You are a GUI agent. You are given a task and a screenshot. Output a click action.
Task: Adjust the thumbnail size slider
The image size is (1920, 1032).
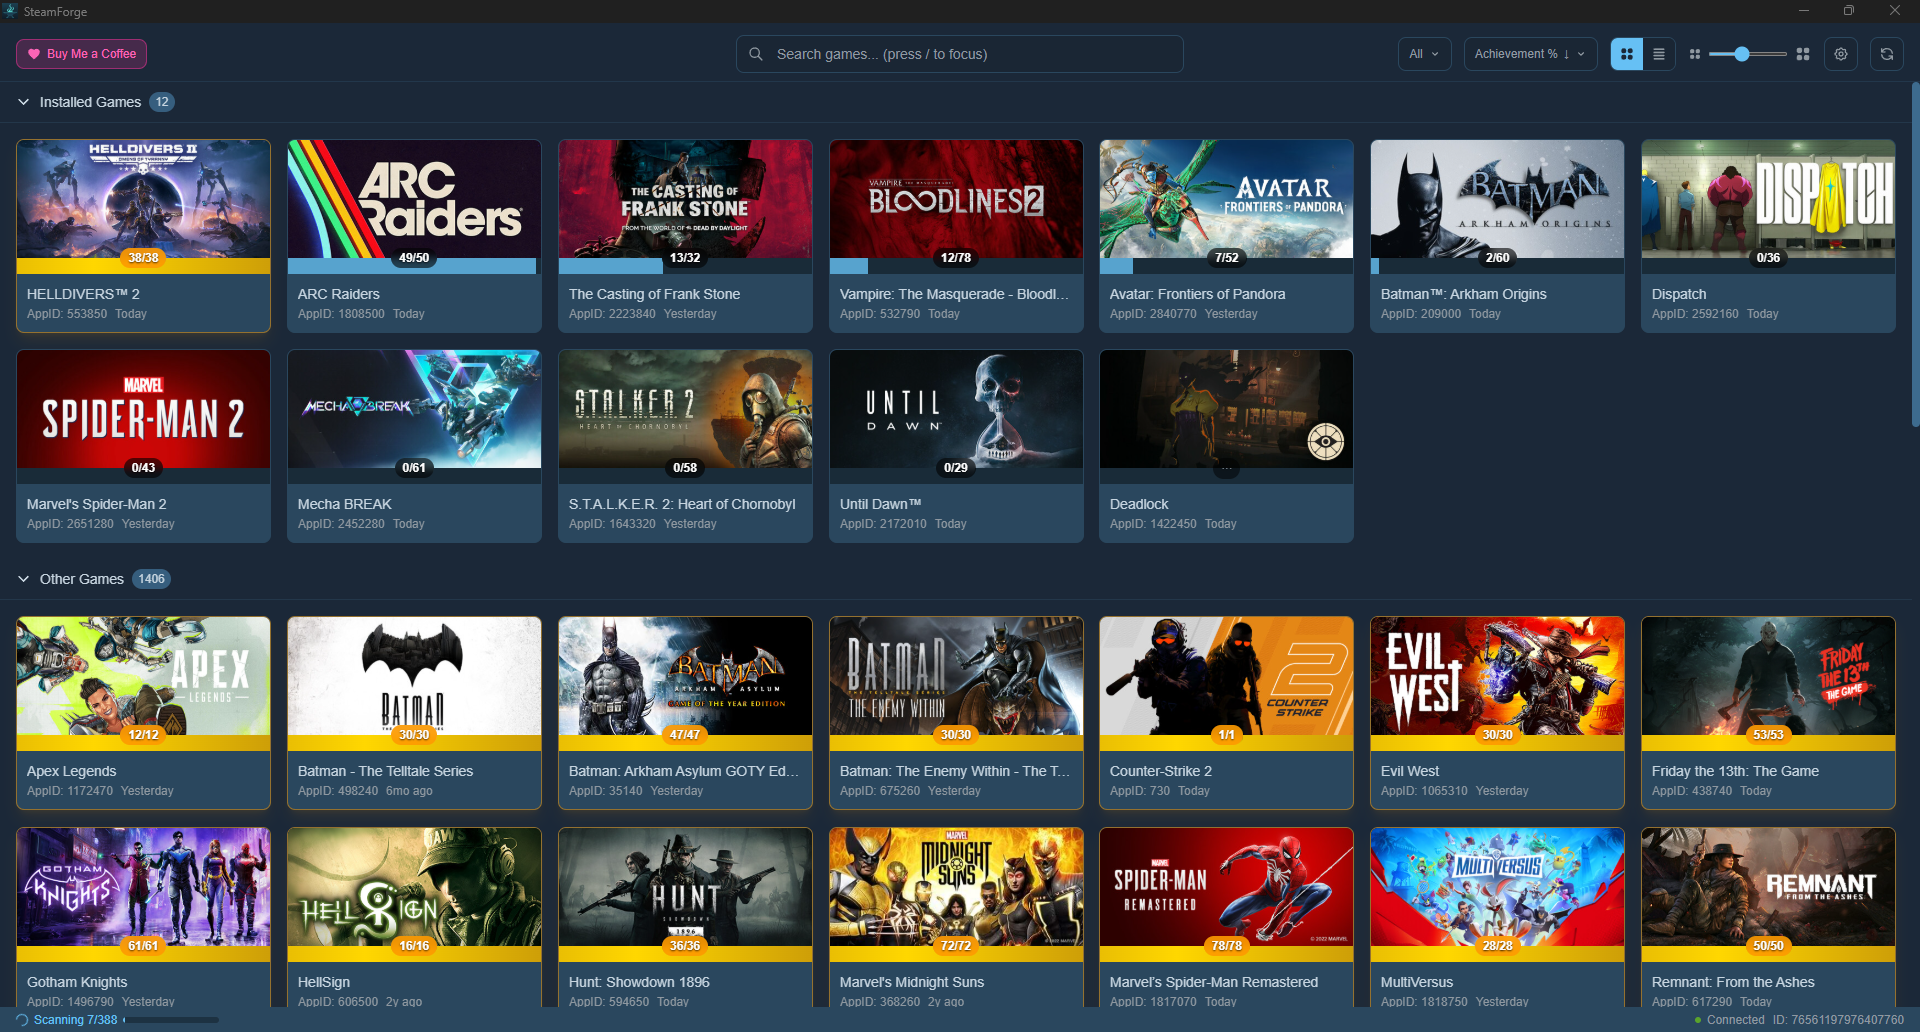tap(1742, 54)
